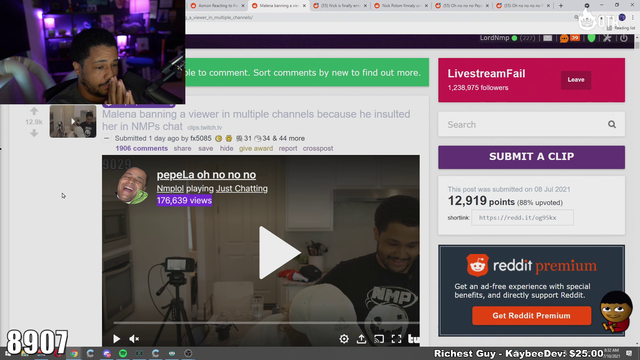Save the post with the save link
This screenshot has width=640, height=360.
click(x=206, y=148)
